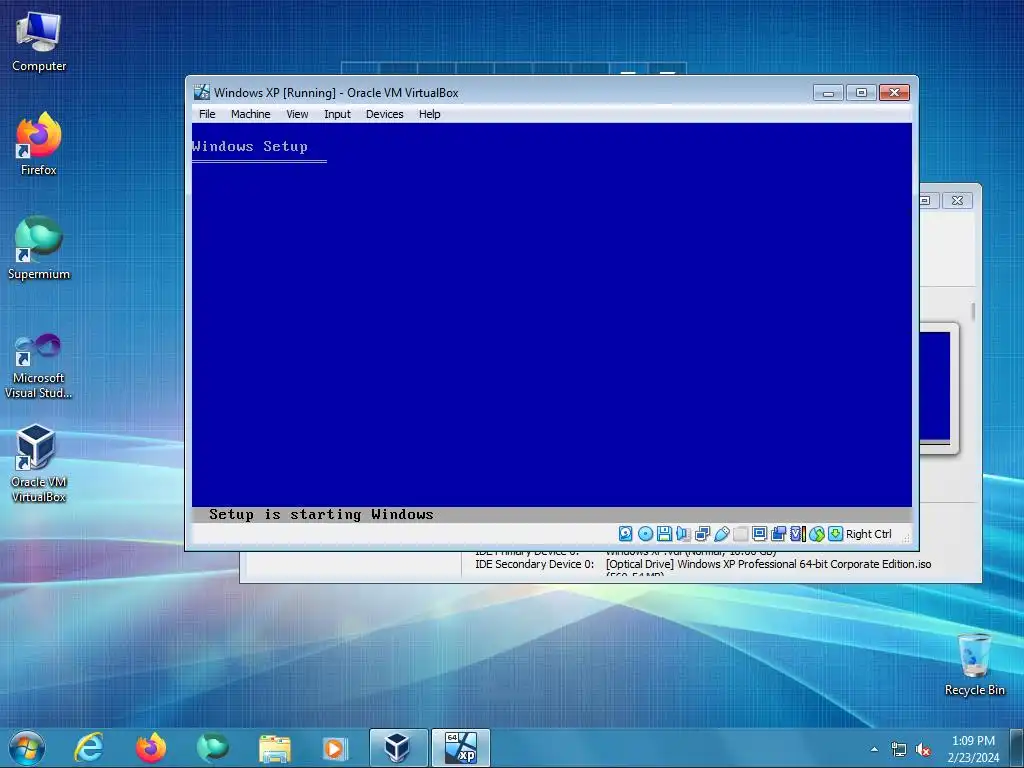Click the Show desktop button at the taskbar end
Viewport: 1024px width, 768px height.
[x=1017, y=748]
